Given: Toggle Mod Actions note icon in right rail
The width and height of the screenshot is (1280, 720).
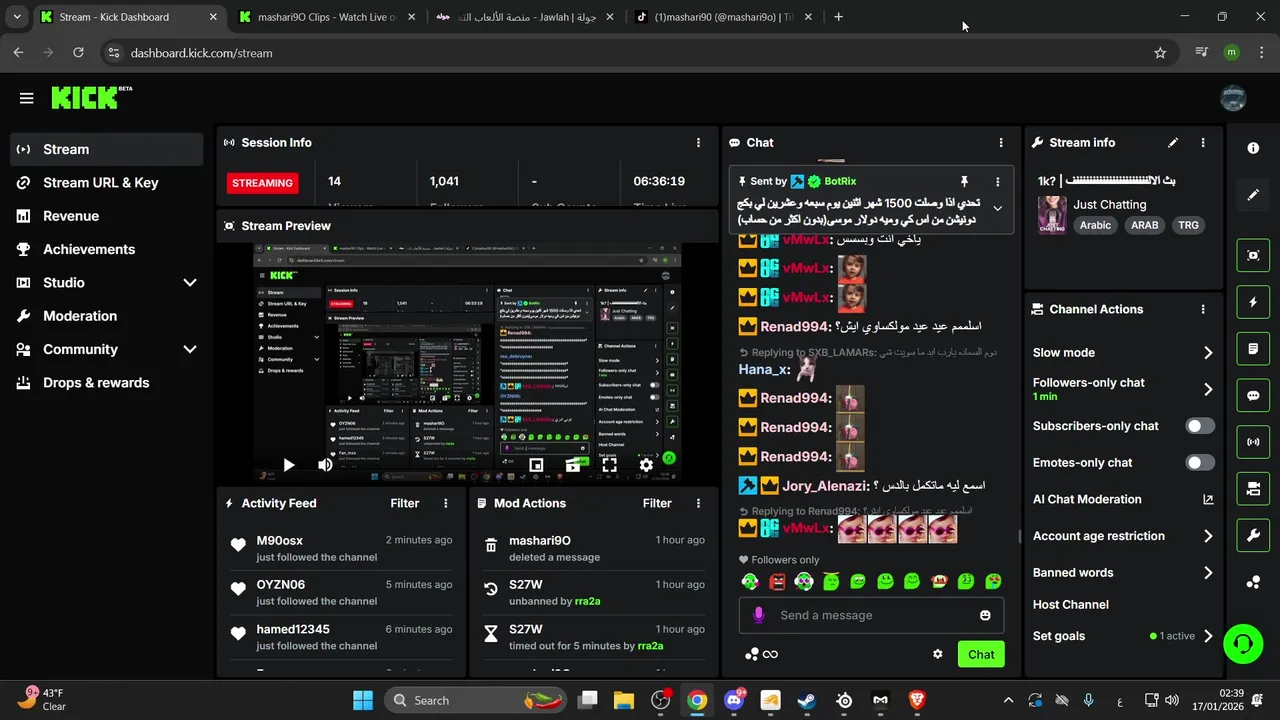Looking at the screenshot, I should (x=1253, y=349).
